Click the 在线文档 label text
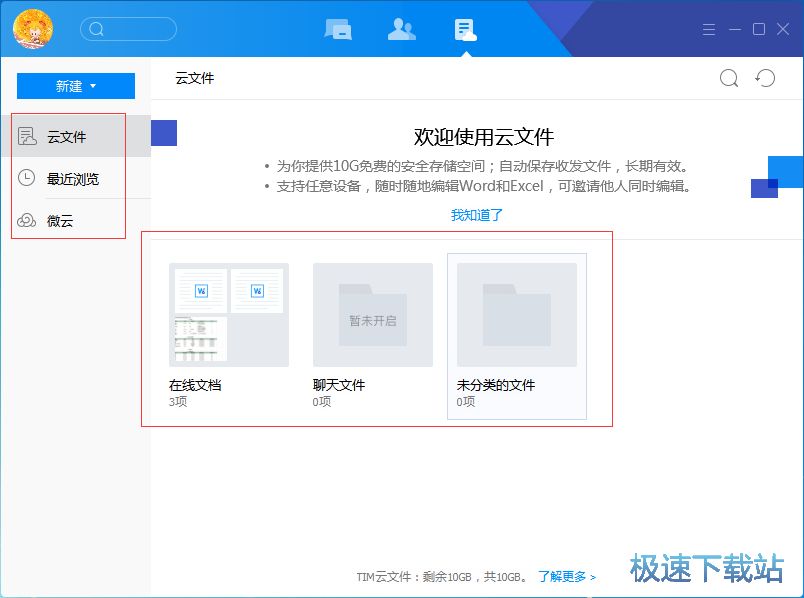Viewport: 804px width, 598px height. [x=195, y=385]
